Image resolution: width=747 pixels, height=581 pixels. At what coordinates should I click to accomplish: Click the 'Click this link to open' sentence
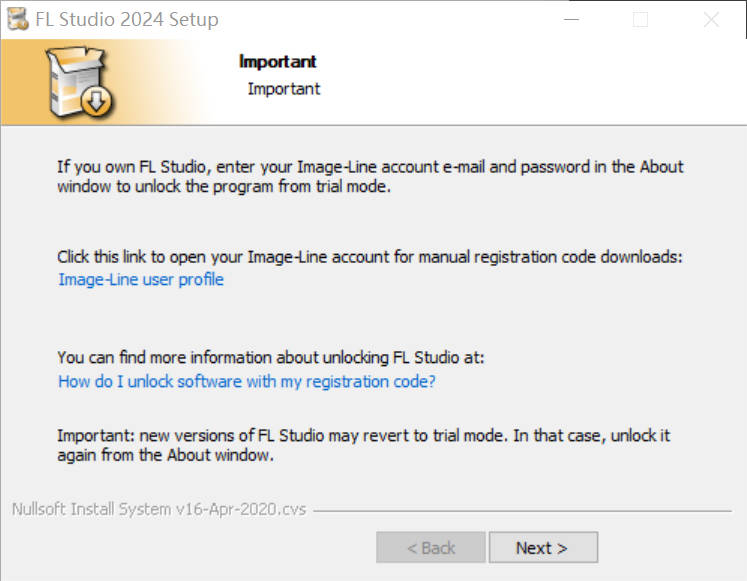370,257
